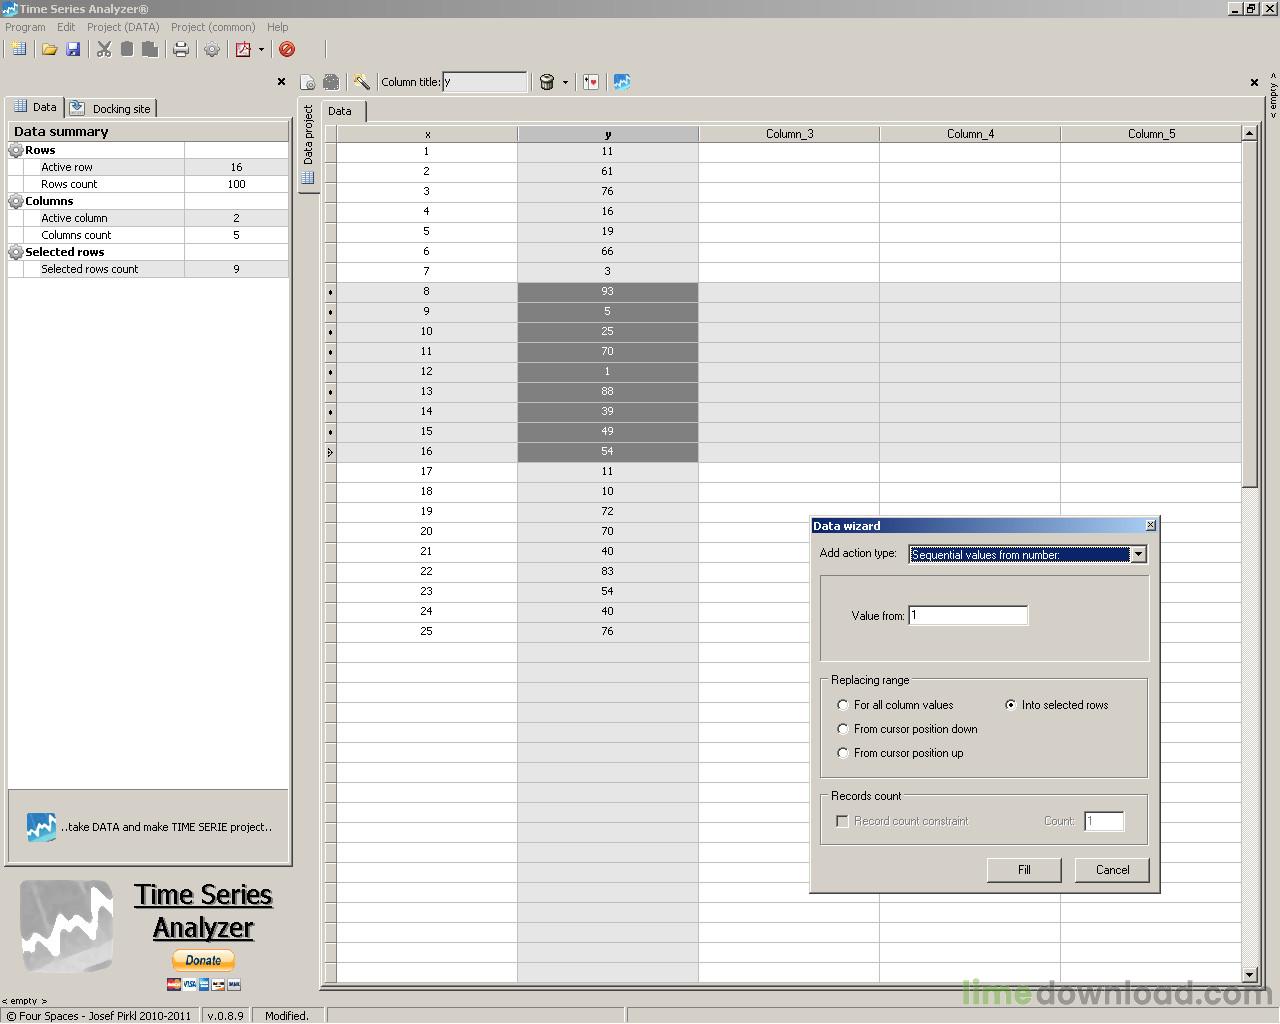The image size is (1280, 1024).
Task: Edit the Column title input field
Action: 485,82
